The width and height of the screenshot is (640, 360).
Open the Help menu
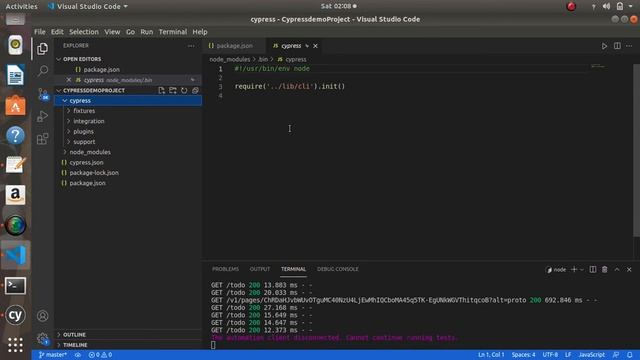click(x=200, y=32)
